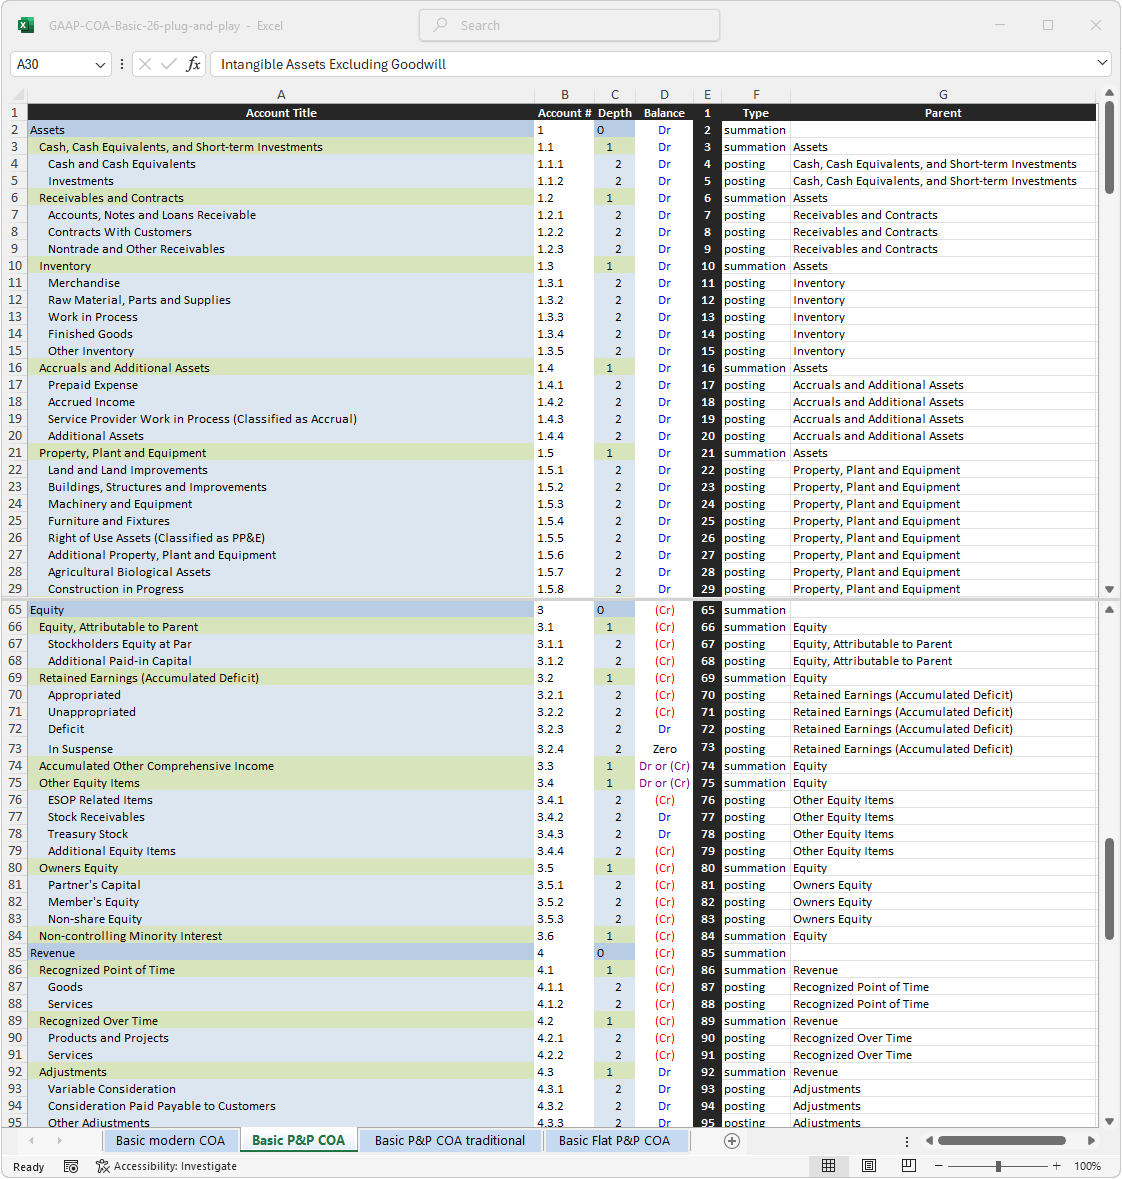Open the Name Box dropdown arrow

(100, 65)
